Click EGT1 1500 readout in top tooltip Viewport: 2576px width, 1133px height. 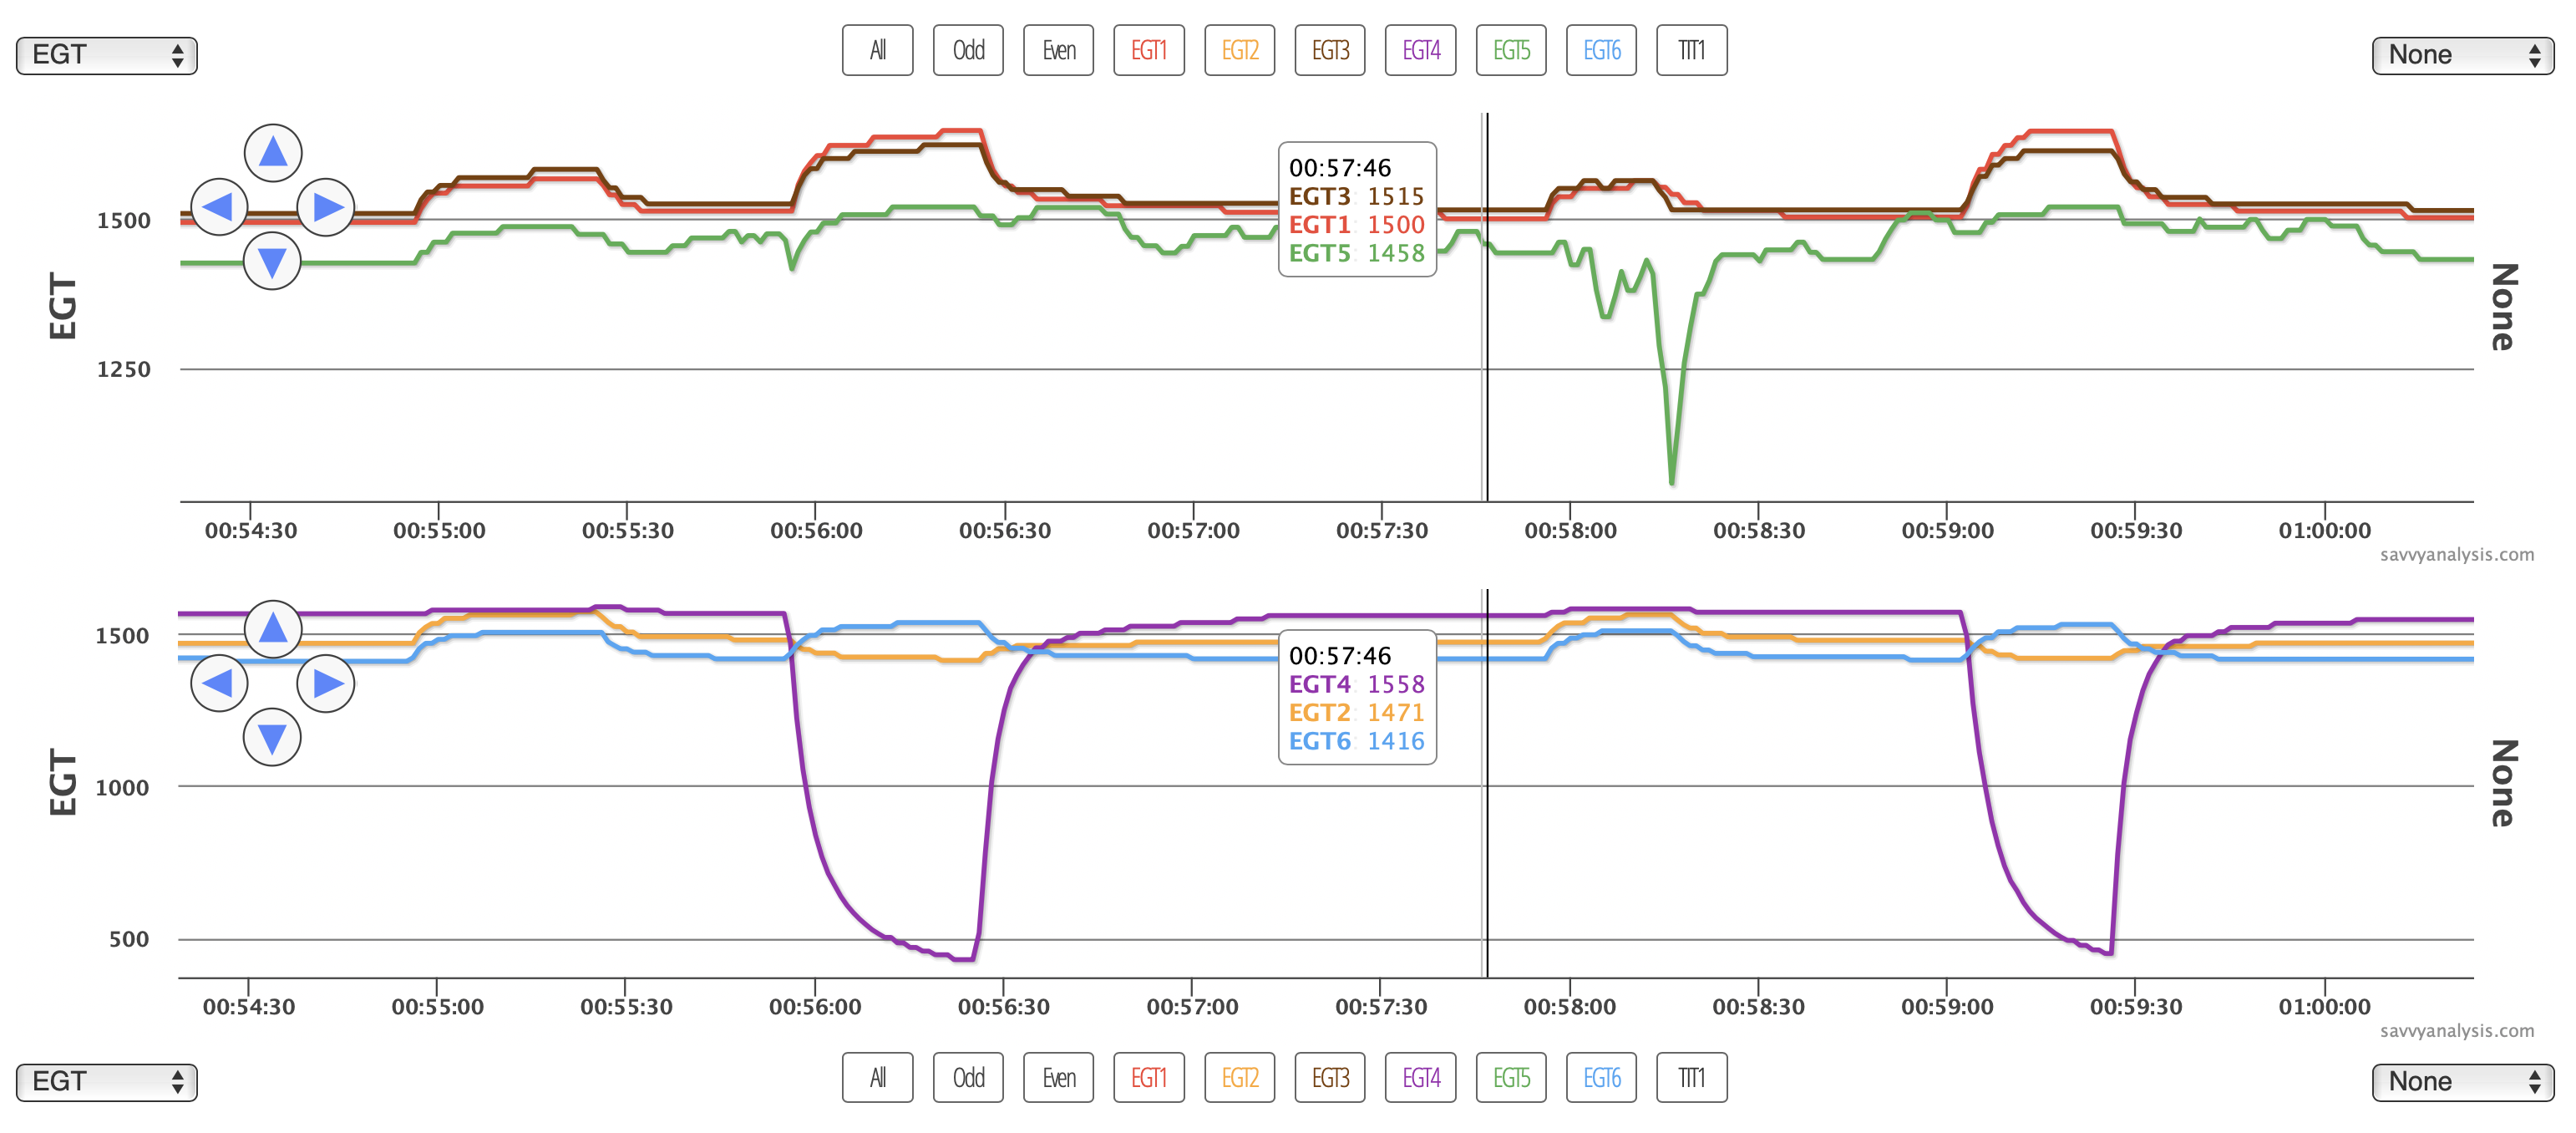point(1356,225)
